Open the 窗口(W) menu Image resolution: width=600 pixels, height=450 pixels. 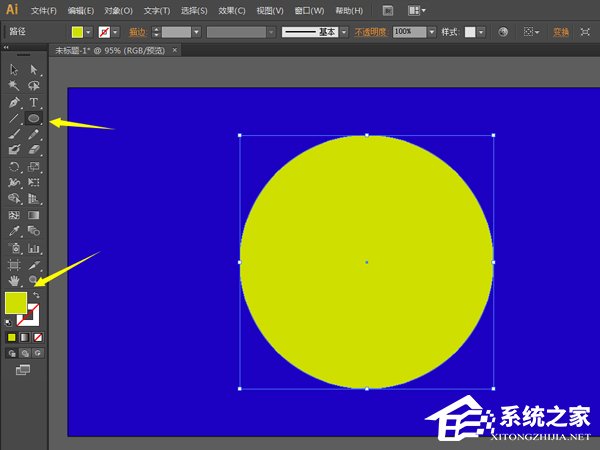coord(309,11)
